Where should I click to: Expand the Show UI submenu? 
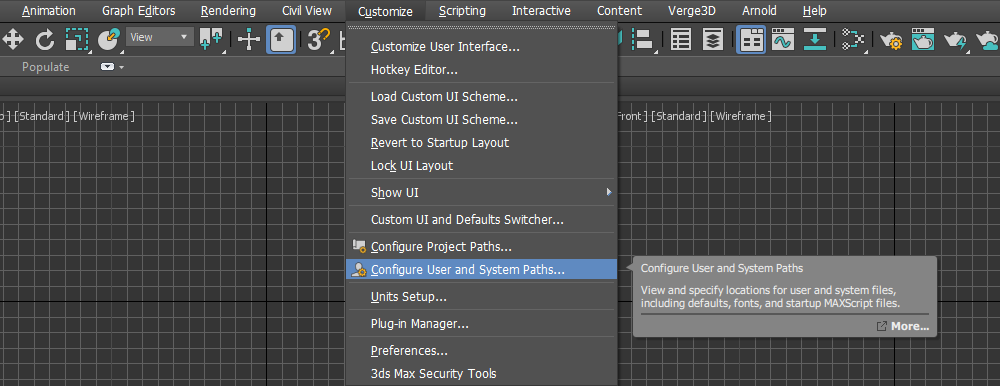[x=482, y=192]
